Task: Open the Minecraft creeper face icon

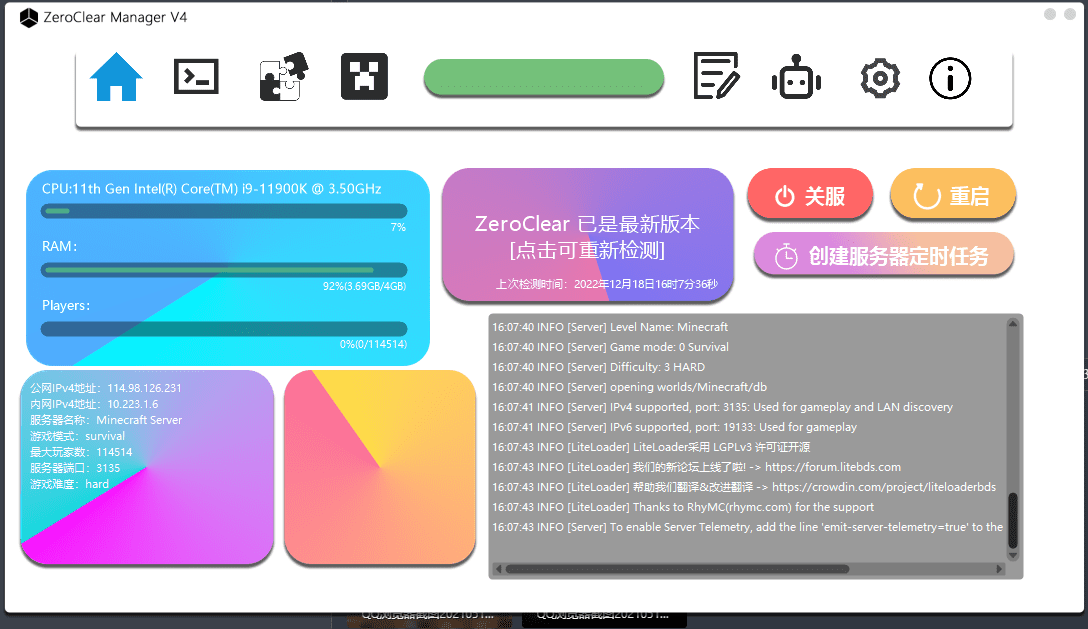Action: (364, 76)
